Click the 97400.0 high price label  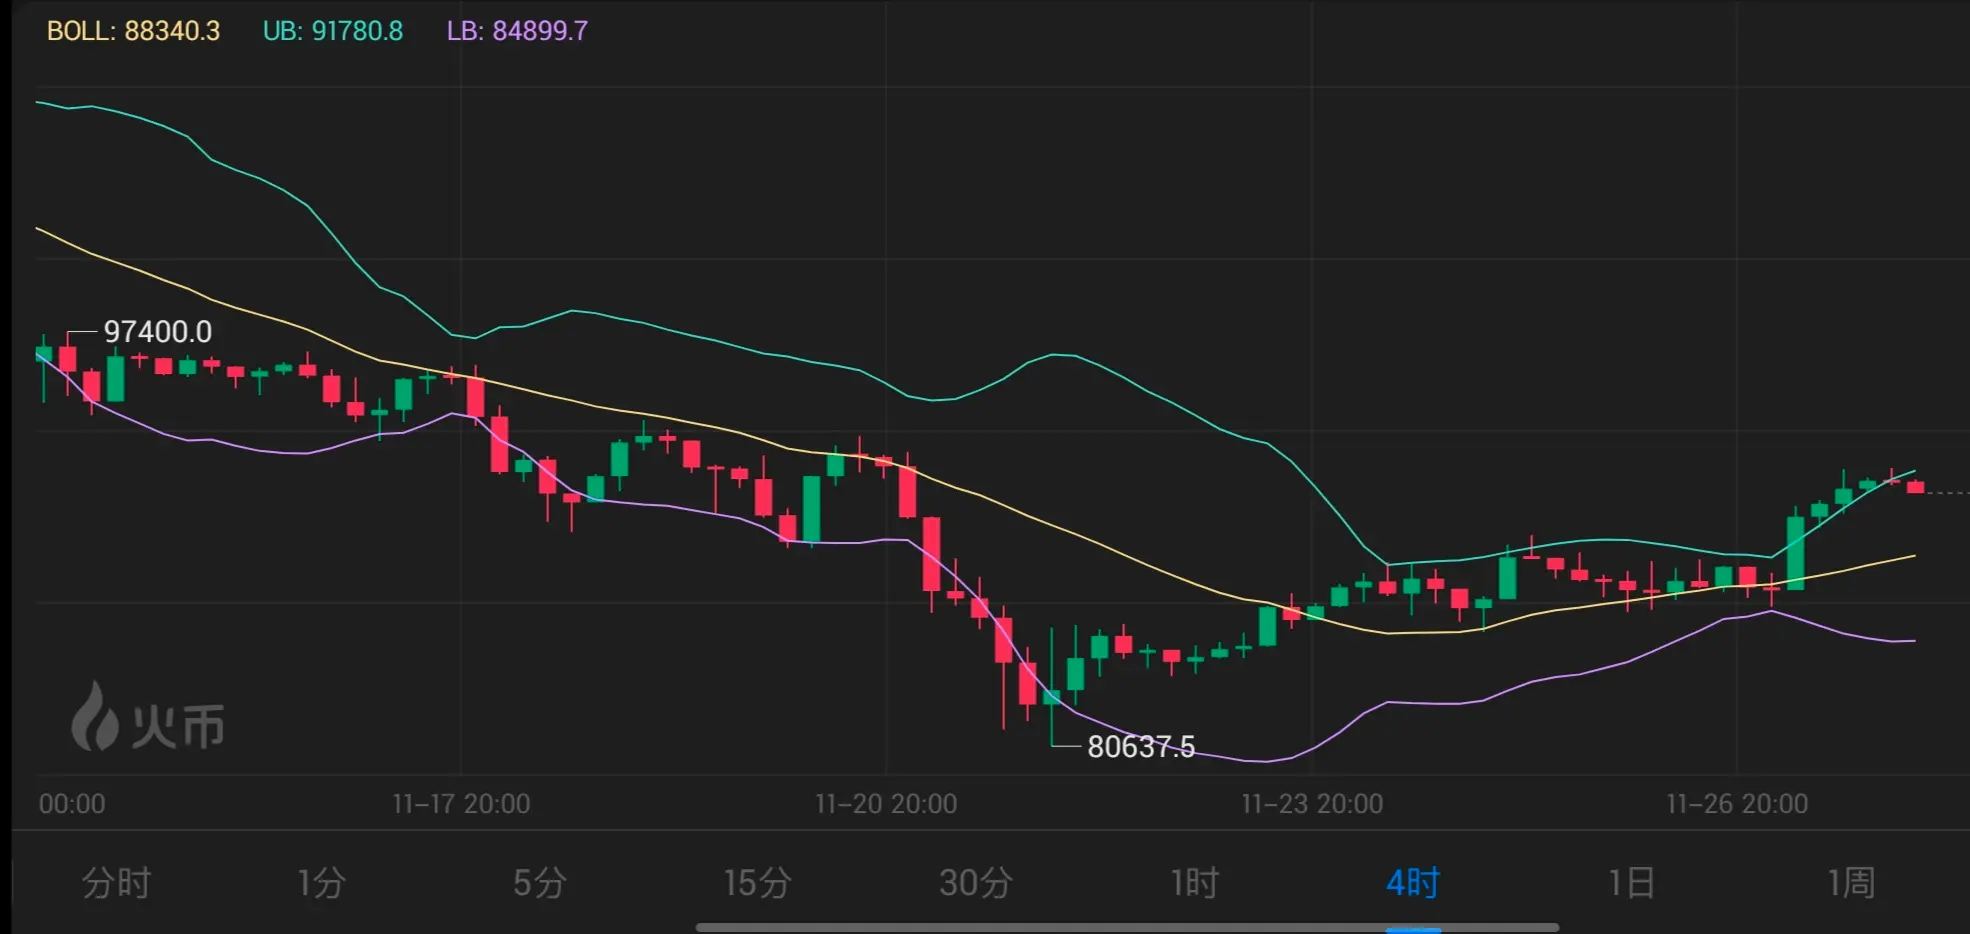[158, 332]
